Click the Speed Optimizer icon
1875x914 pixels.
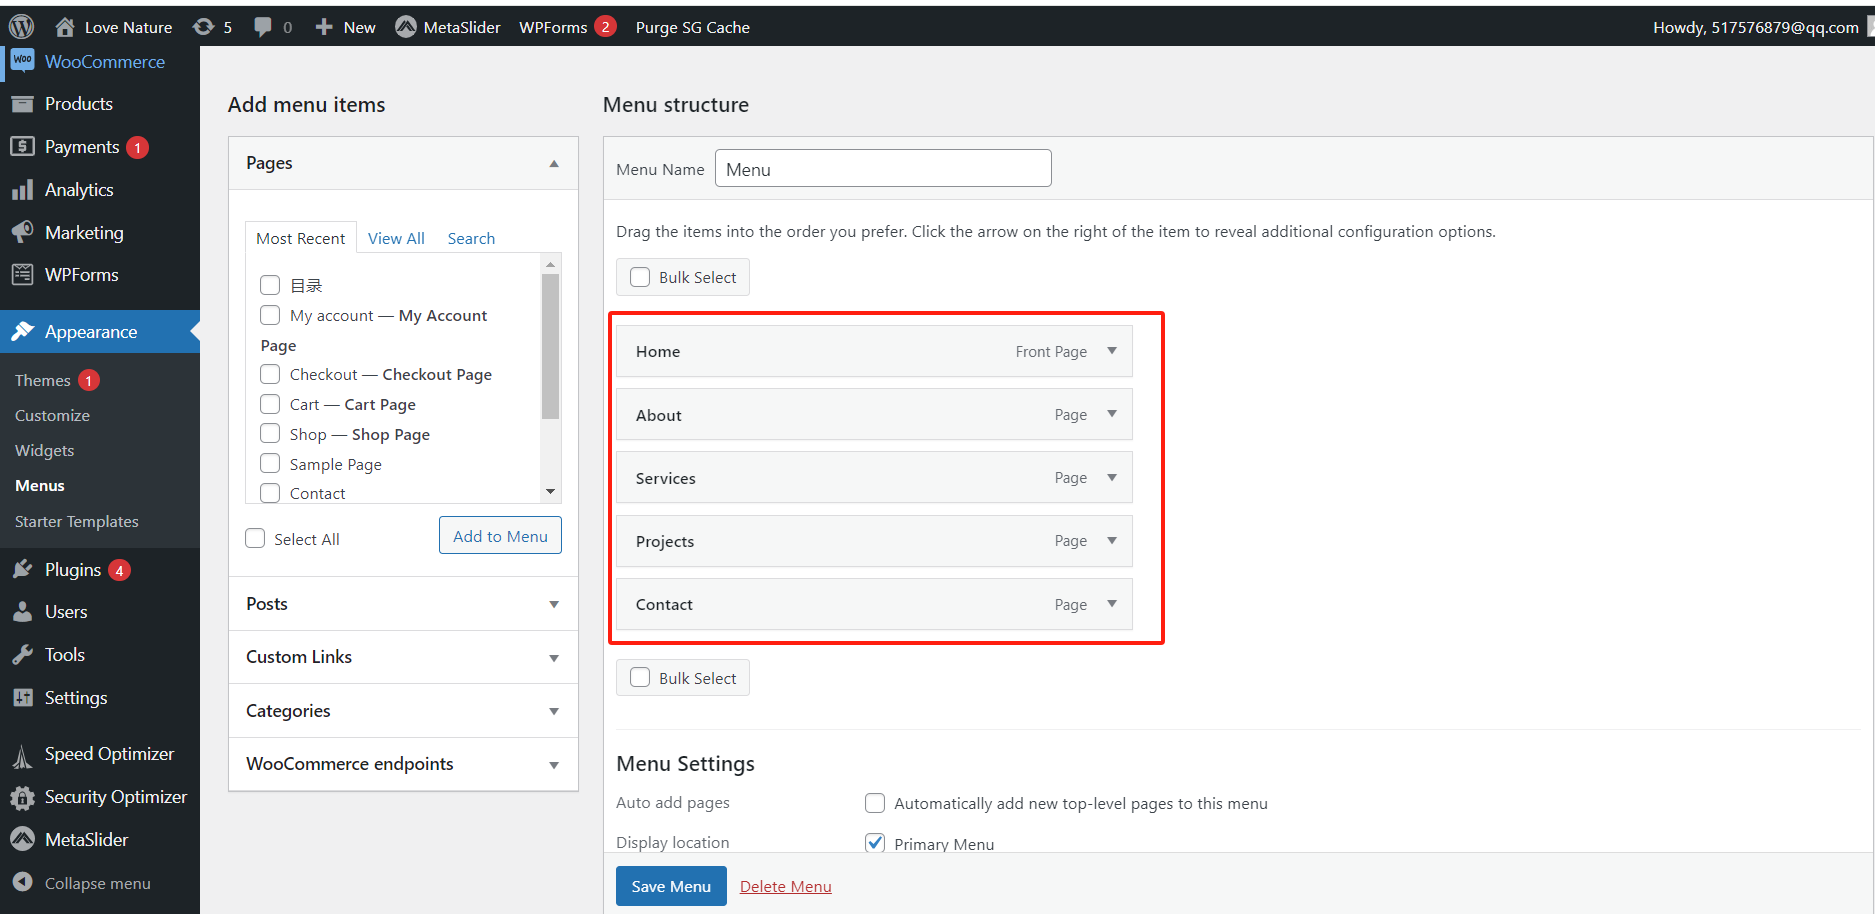pyautogui.click(x=22, y=756)
